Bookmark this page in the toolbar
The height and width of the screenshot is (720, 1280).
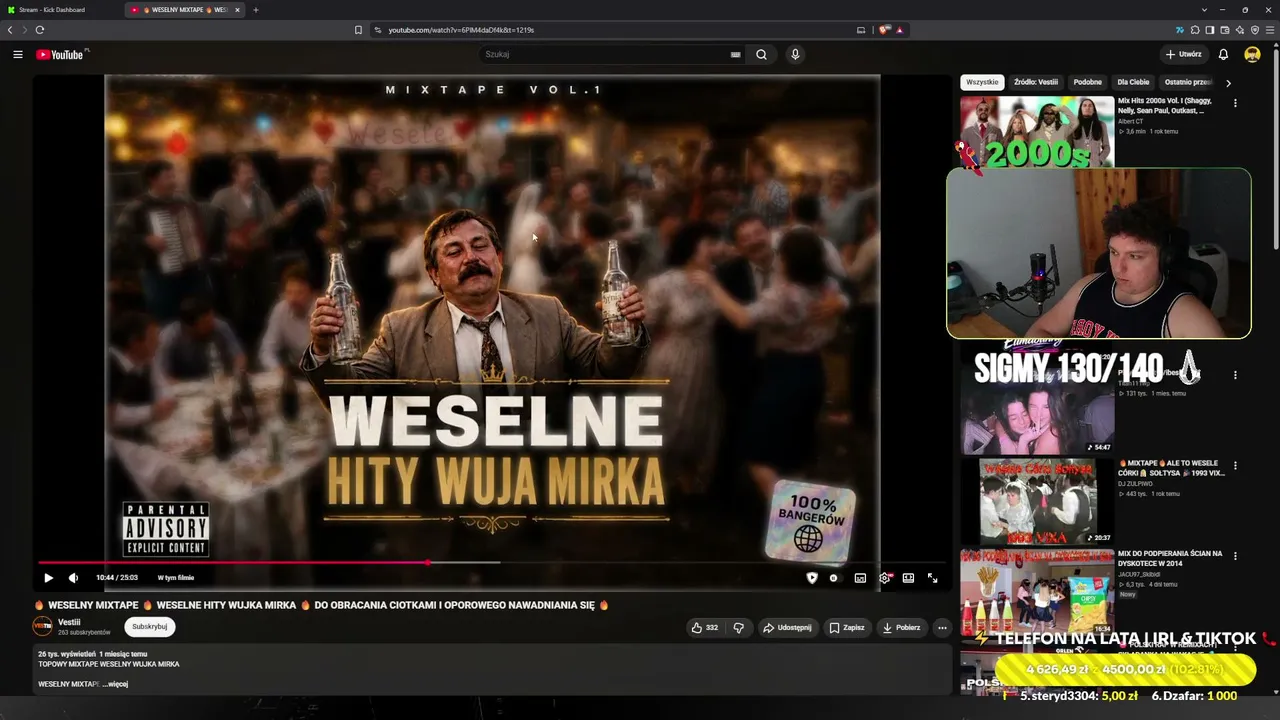pyautogui.click(x=358, y=30)
